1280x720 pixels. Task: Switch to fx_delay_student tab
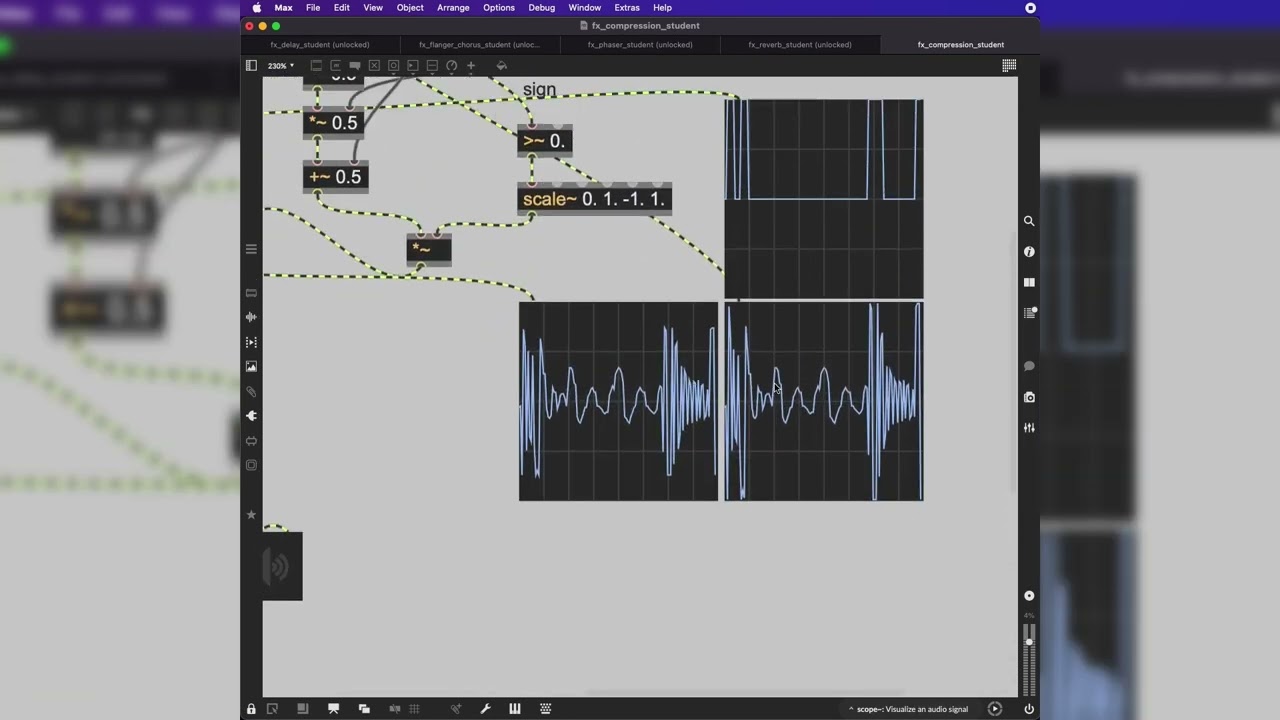coord(320,45)
